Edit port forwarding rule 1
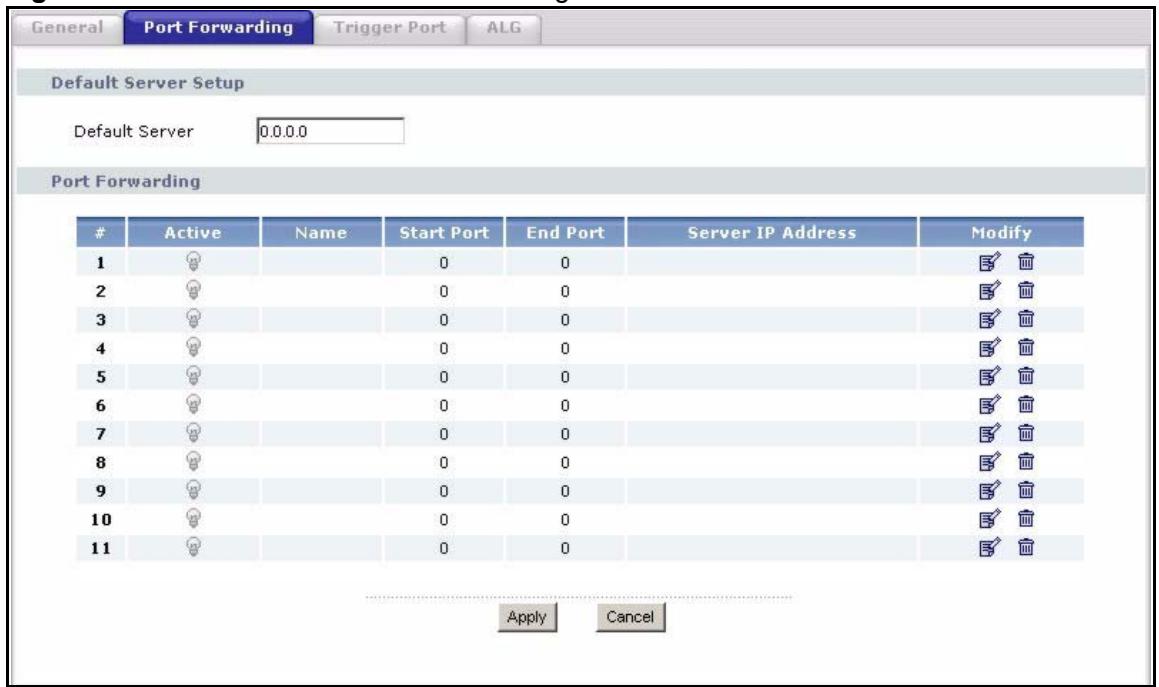Image resolution: width=1159 pixels, height=687 pixels. pos(989,262)
